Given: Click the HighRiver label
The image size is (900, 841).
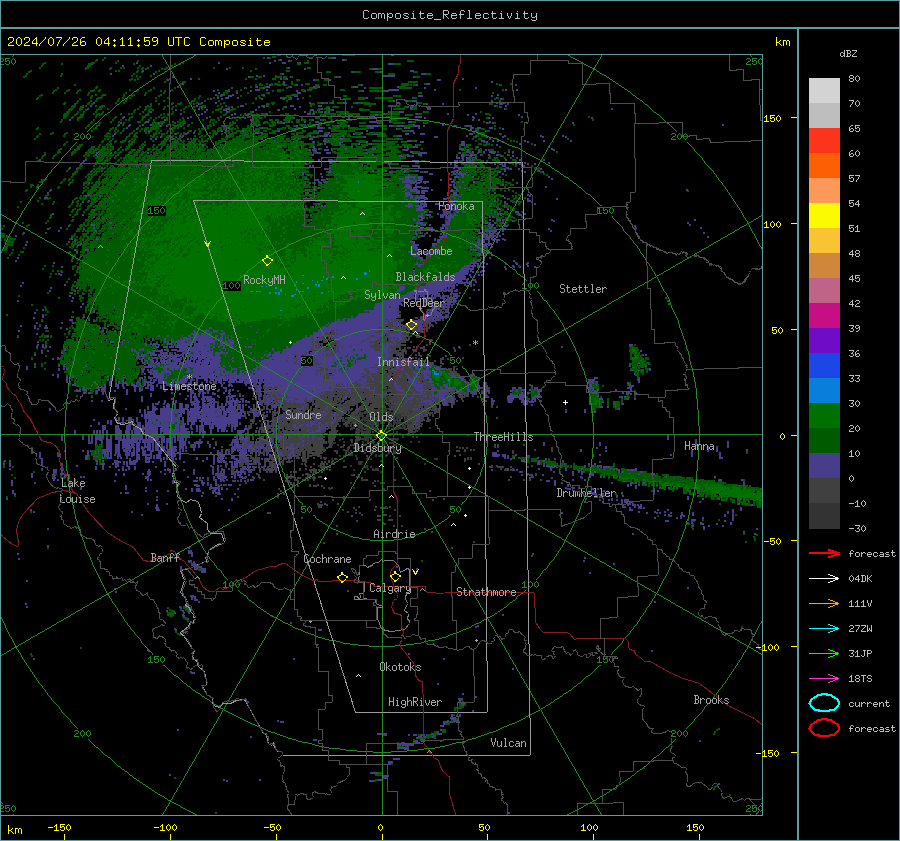Looking at the screenshot, I should (415, 702).
